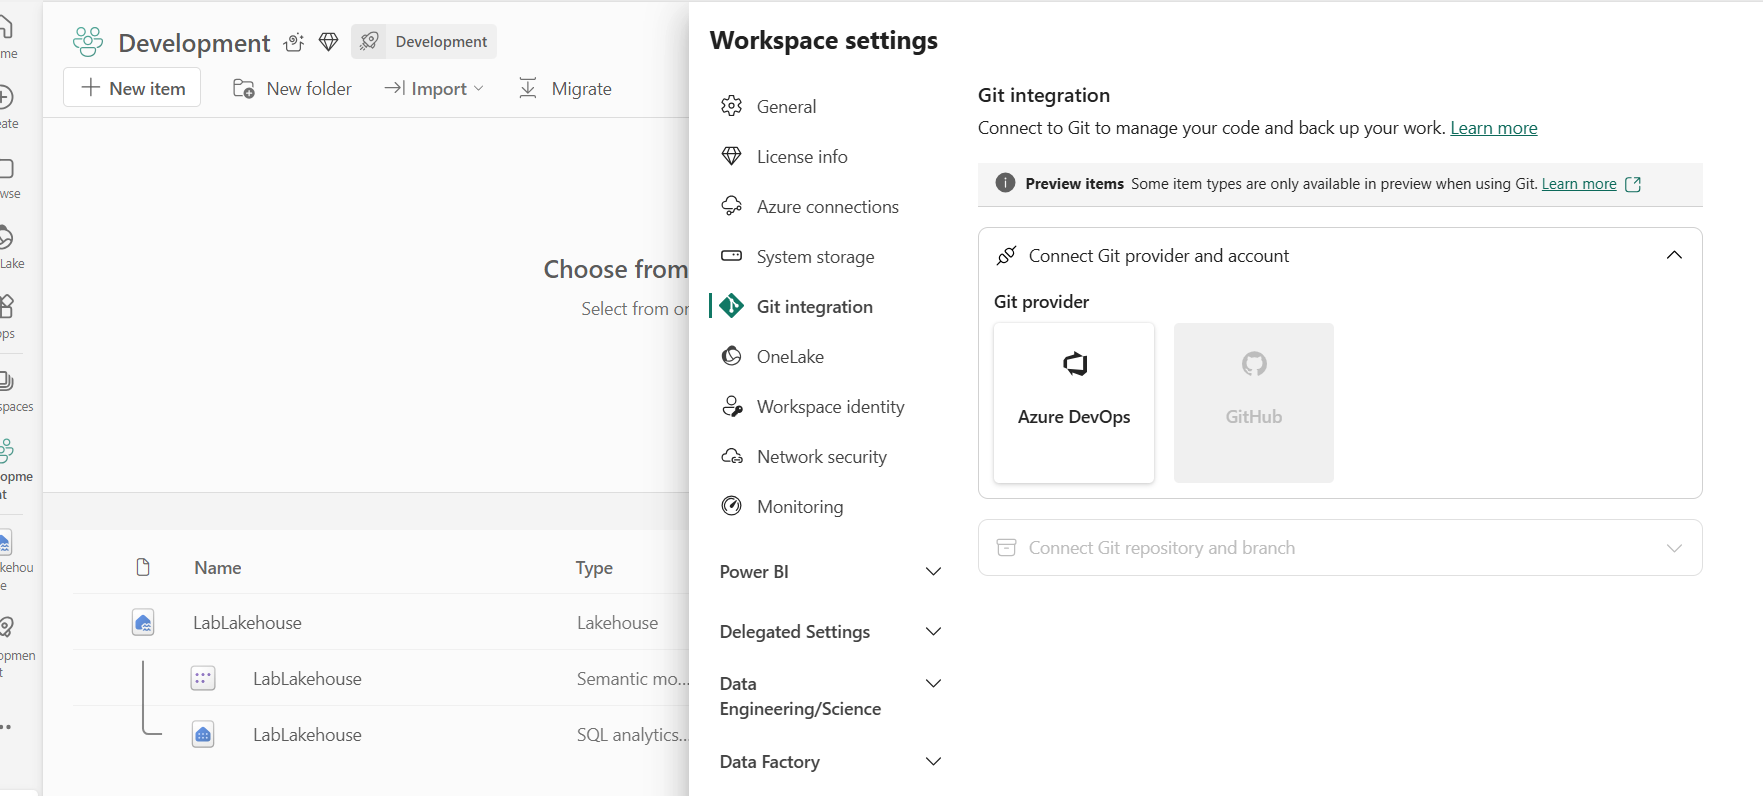1763x796 pixels.
Task: Open the LabLakehouse Lakehouse item
Action: click(x=247, y=623)
